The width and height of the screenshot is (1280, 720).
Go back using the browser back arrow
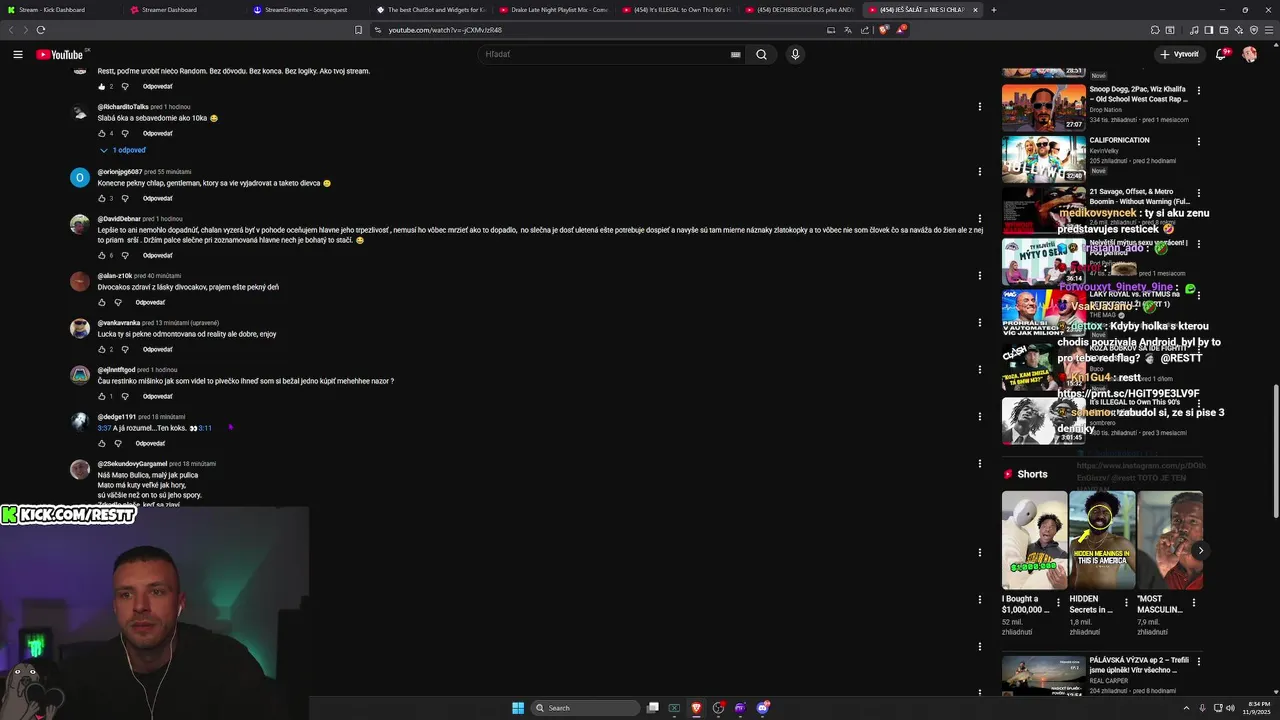tap(11, 30)
